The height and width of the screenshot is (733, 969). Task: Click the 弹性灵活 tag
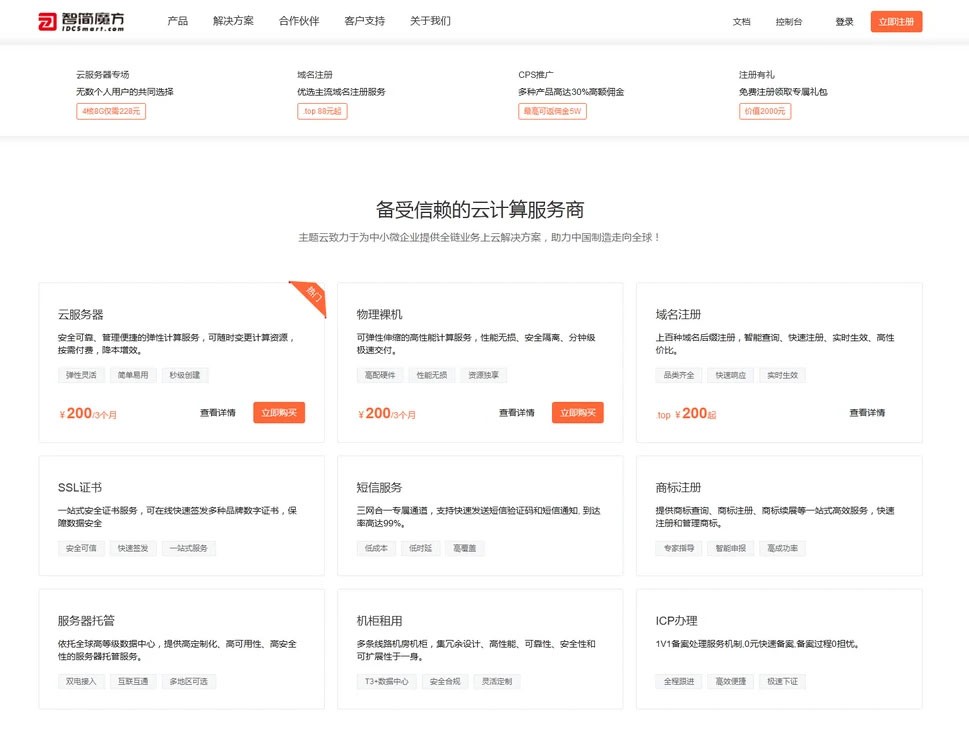[81, 375]
